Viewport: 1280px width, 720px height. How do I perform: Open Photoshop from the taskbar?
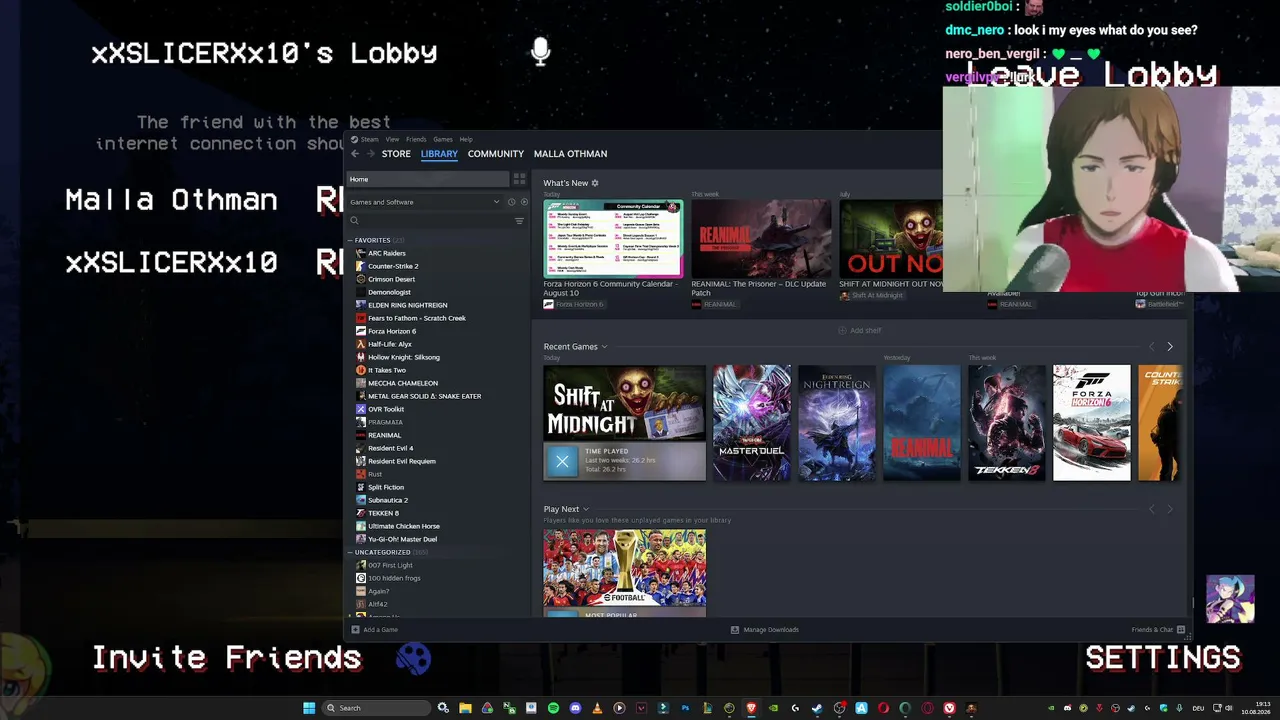[x=685, y=708]
